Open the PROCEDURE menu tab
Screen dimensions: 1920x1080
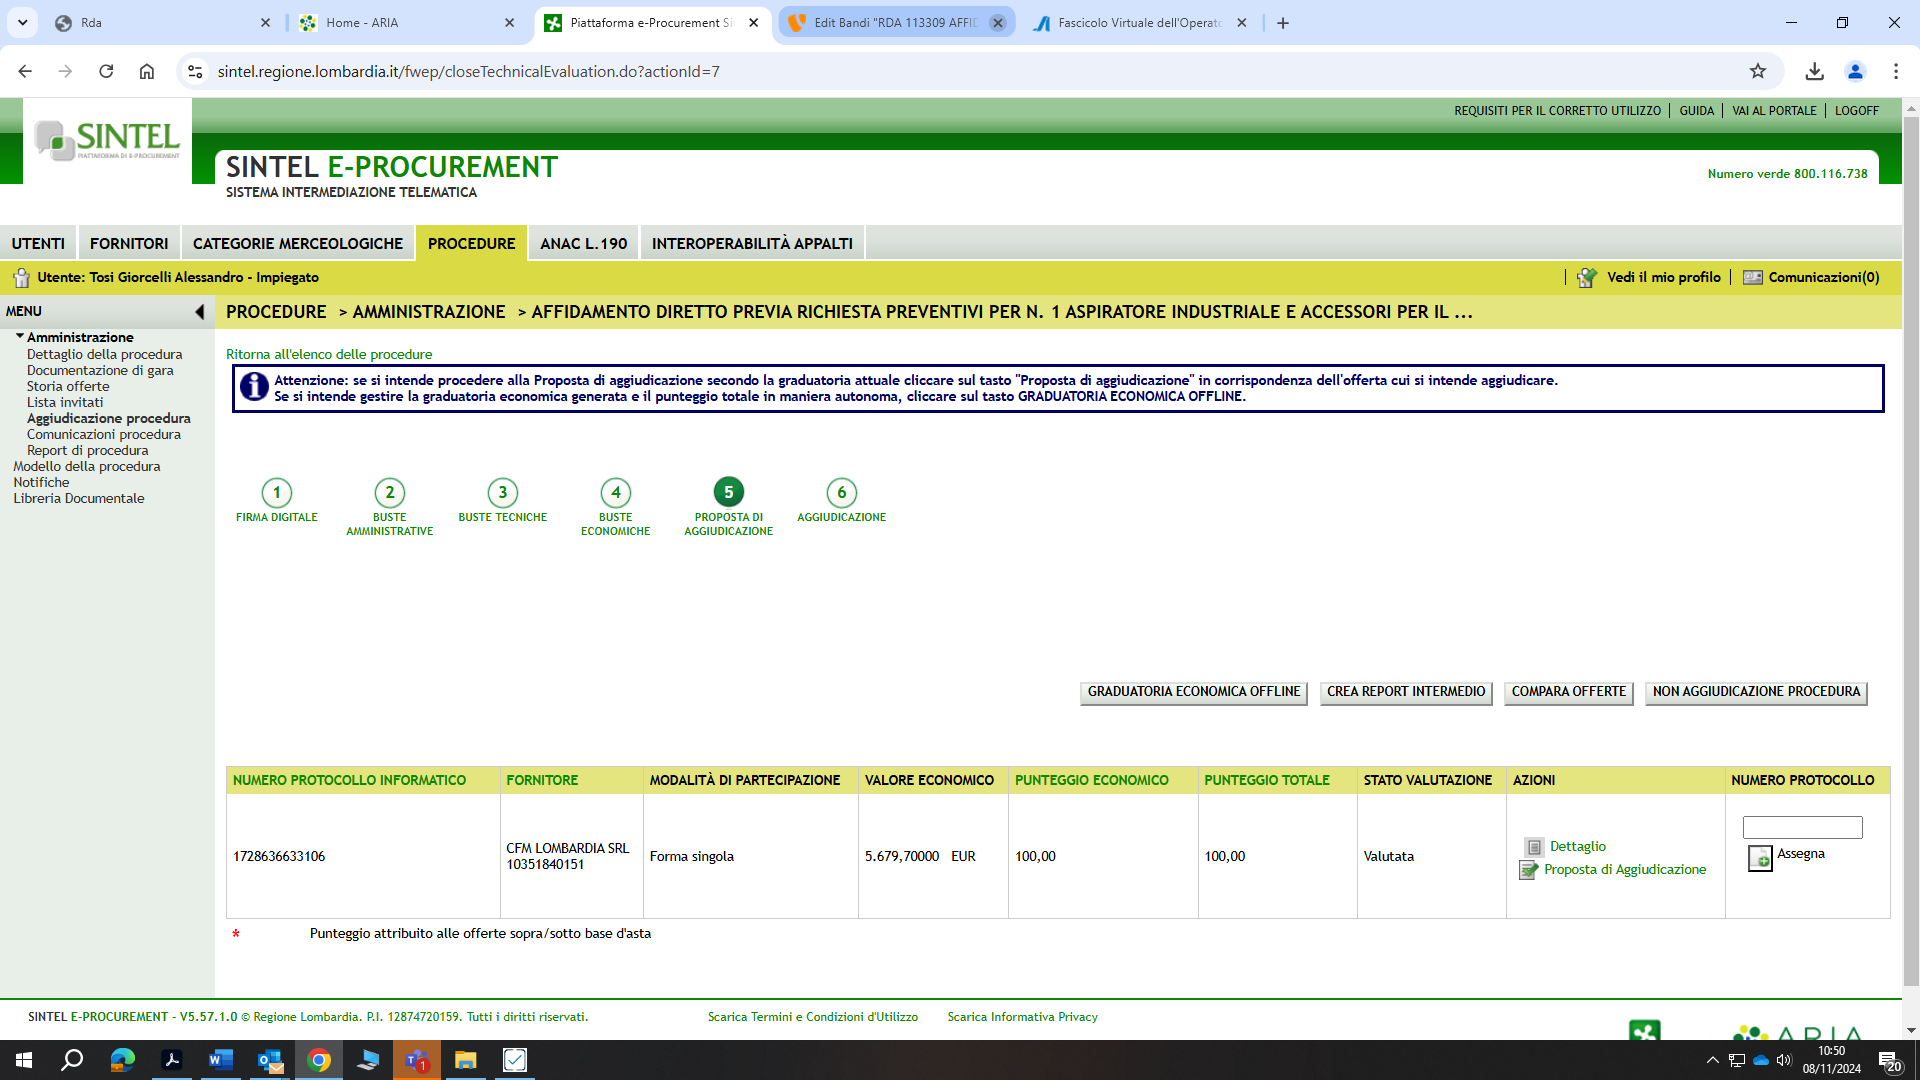click(x=471, y=243)
